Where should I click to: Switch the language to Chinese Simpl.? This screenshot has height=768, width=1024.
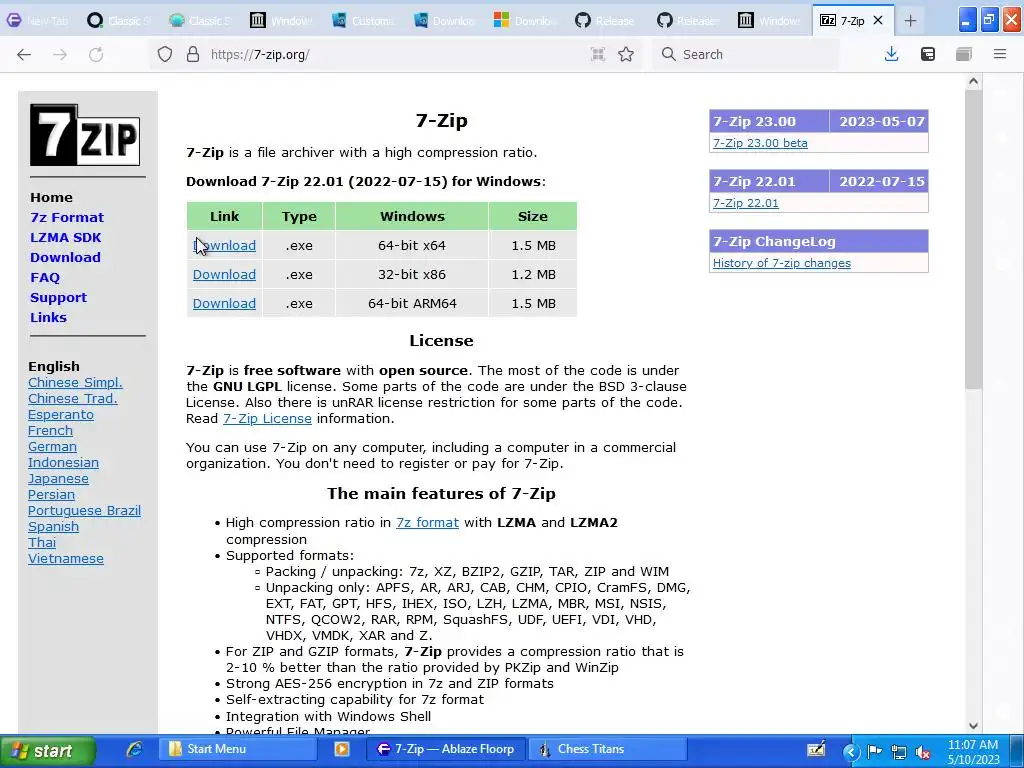(x=75, y=383)
